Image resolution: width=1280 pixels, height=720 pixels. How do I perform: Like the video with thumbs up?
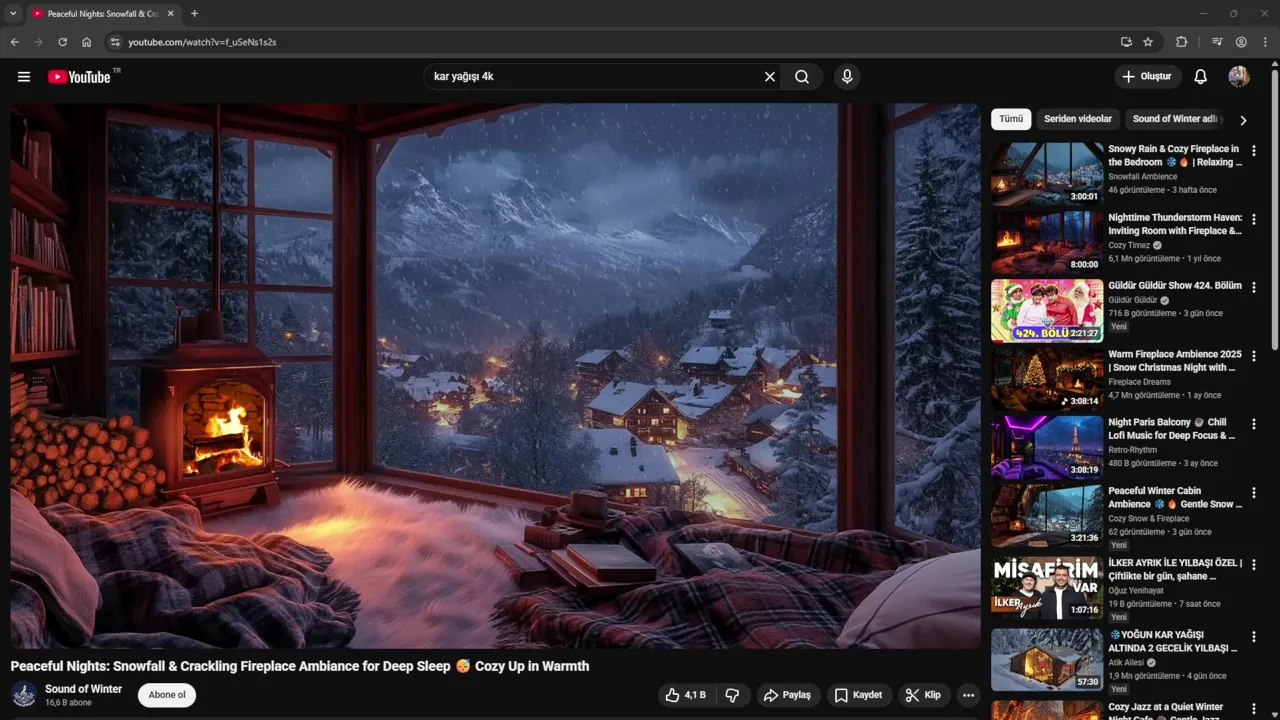(686, 695)
